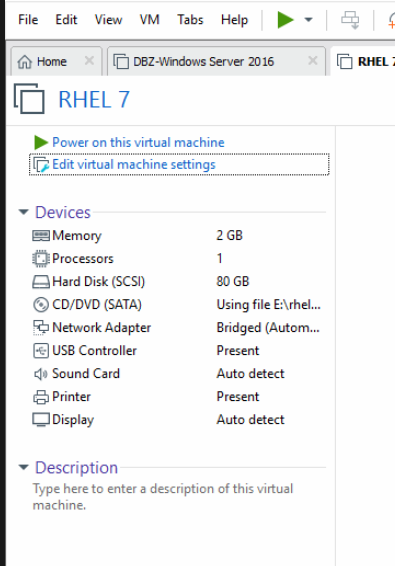The height and width of the screenshot is (566, 395).
Task: Click the Description section heading
Action: 77,468
